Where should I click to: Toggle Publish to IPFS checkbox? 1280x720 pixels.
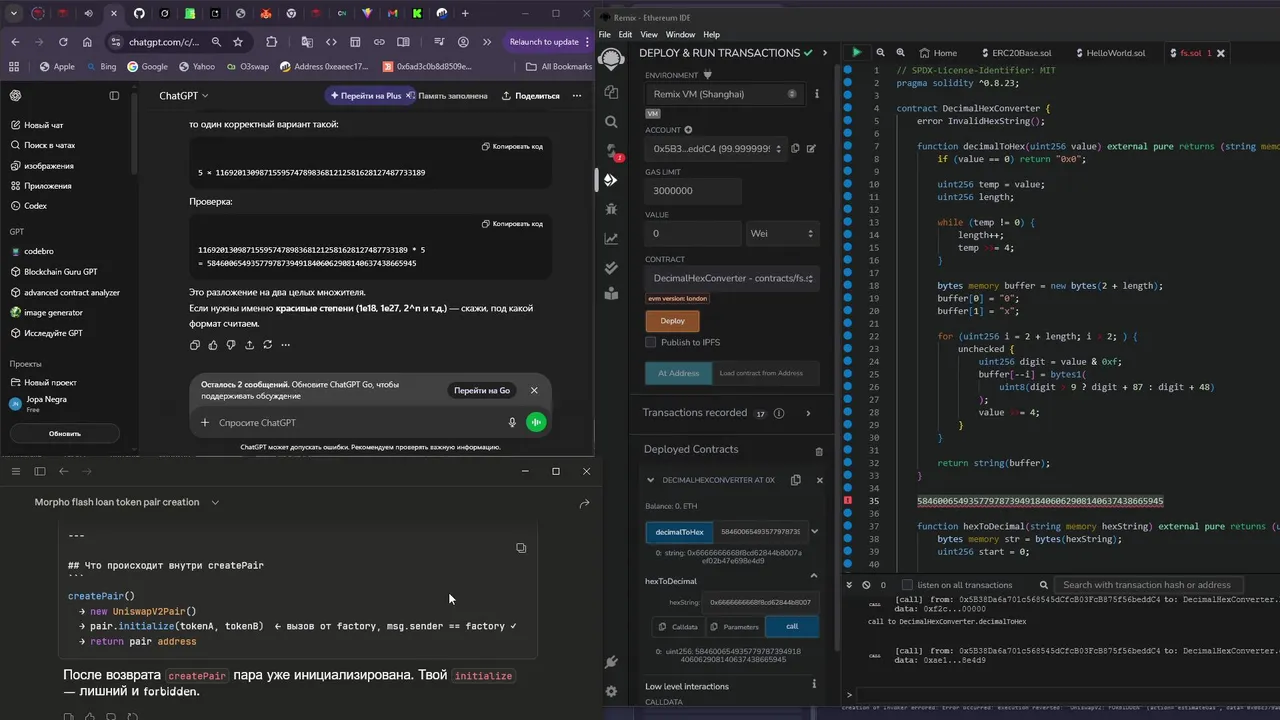click(x=651, y=342)
